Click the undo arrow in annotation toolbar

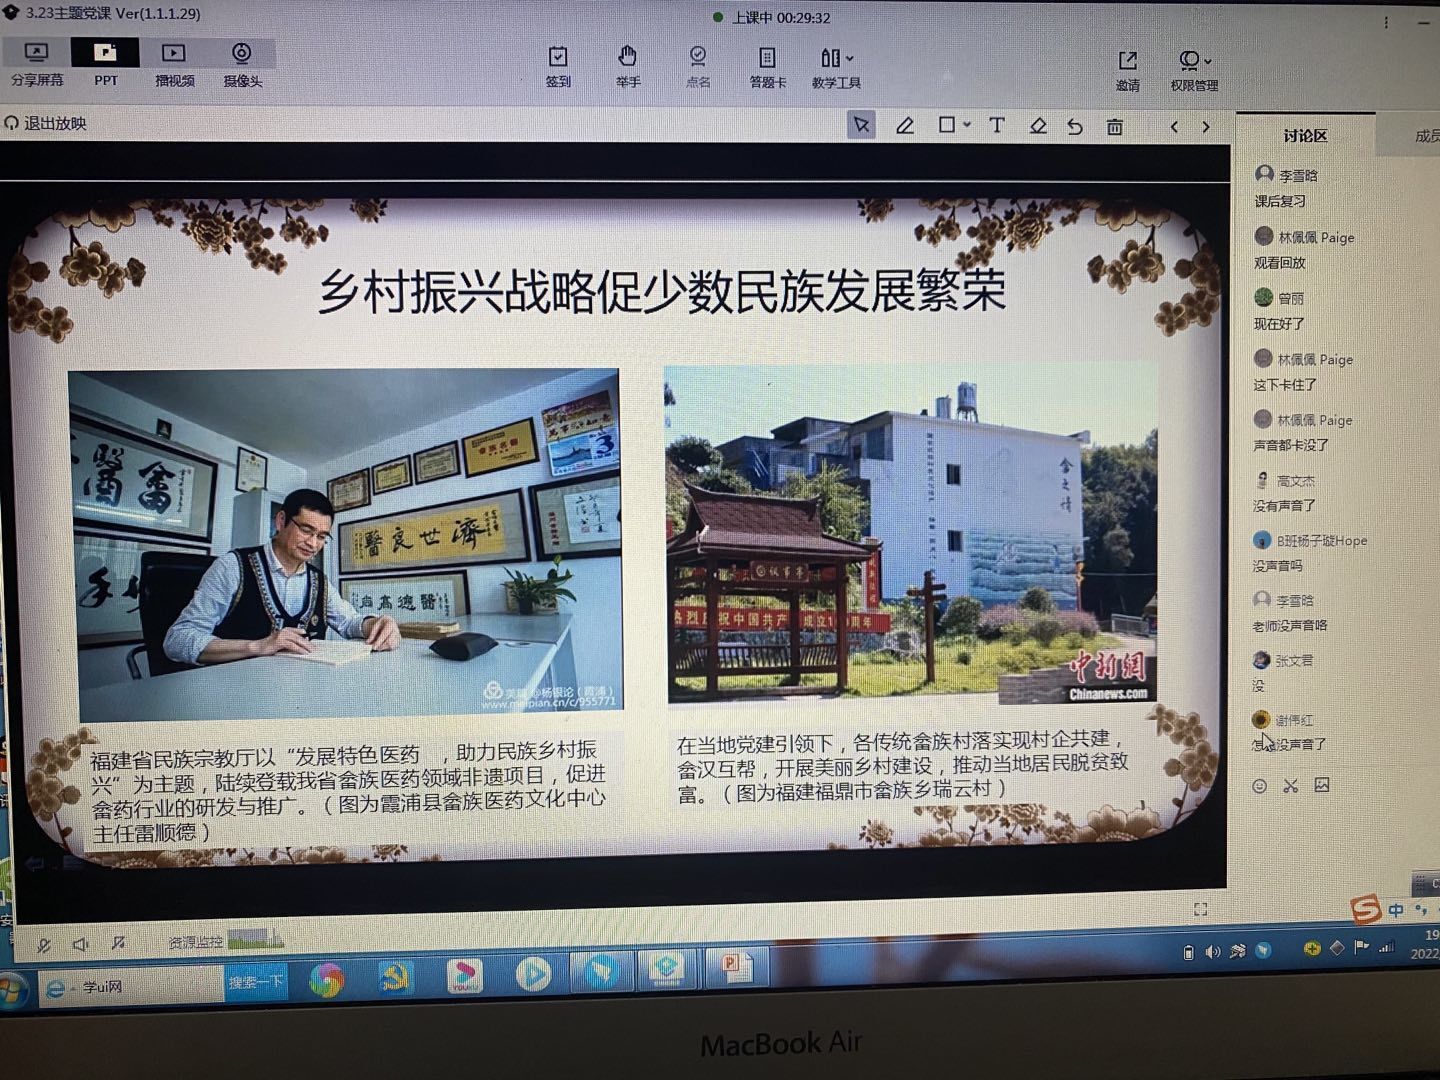1075,127
